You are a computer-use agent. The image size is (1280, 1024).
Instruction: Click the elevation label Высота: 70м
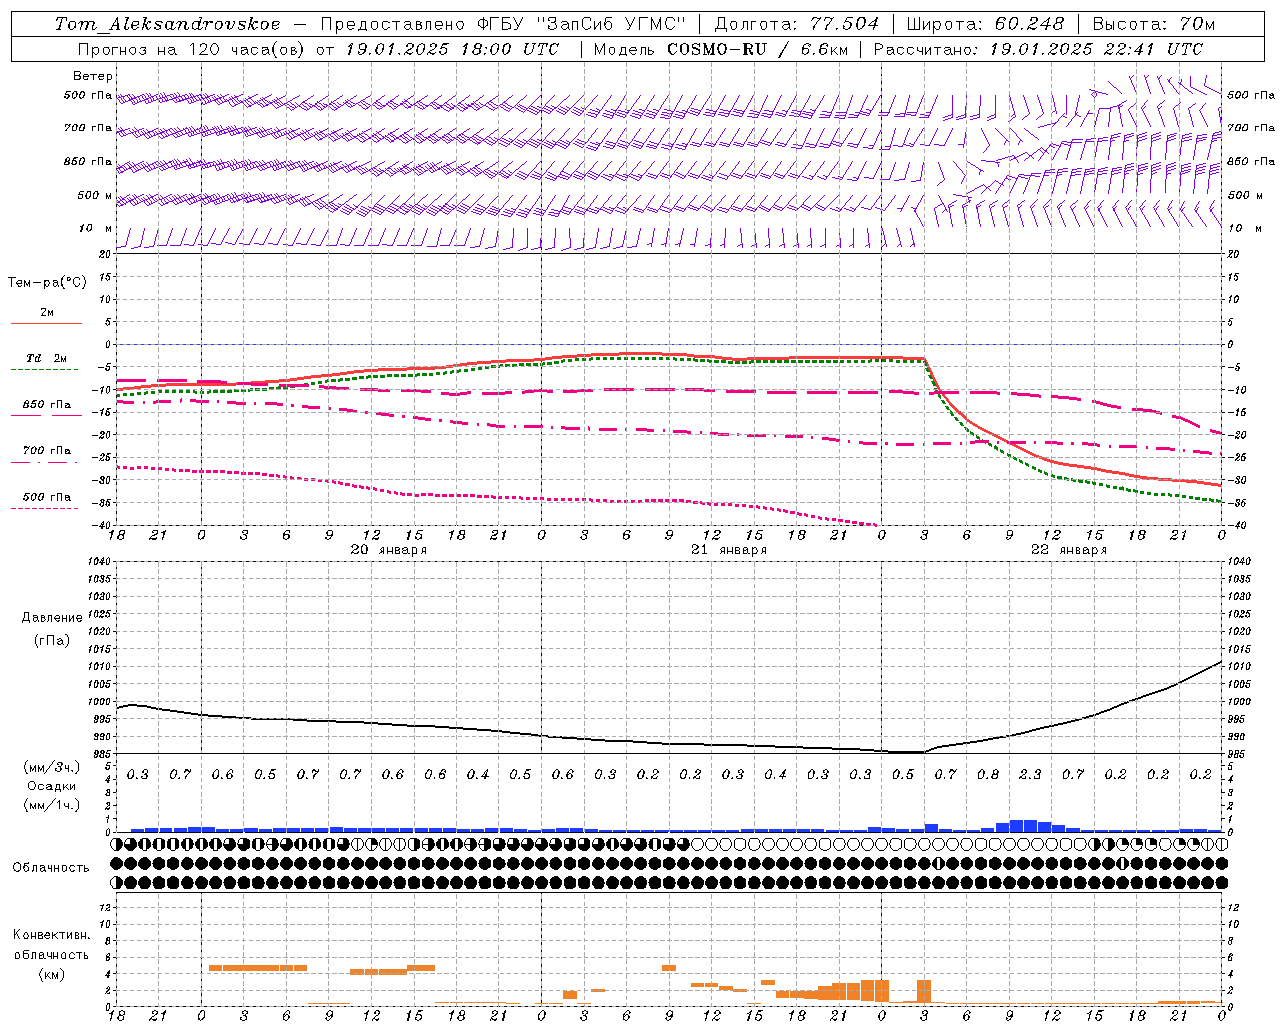[1153, 24]
